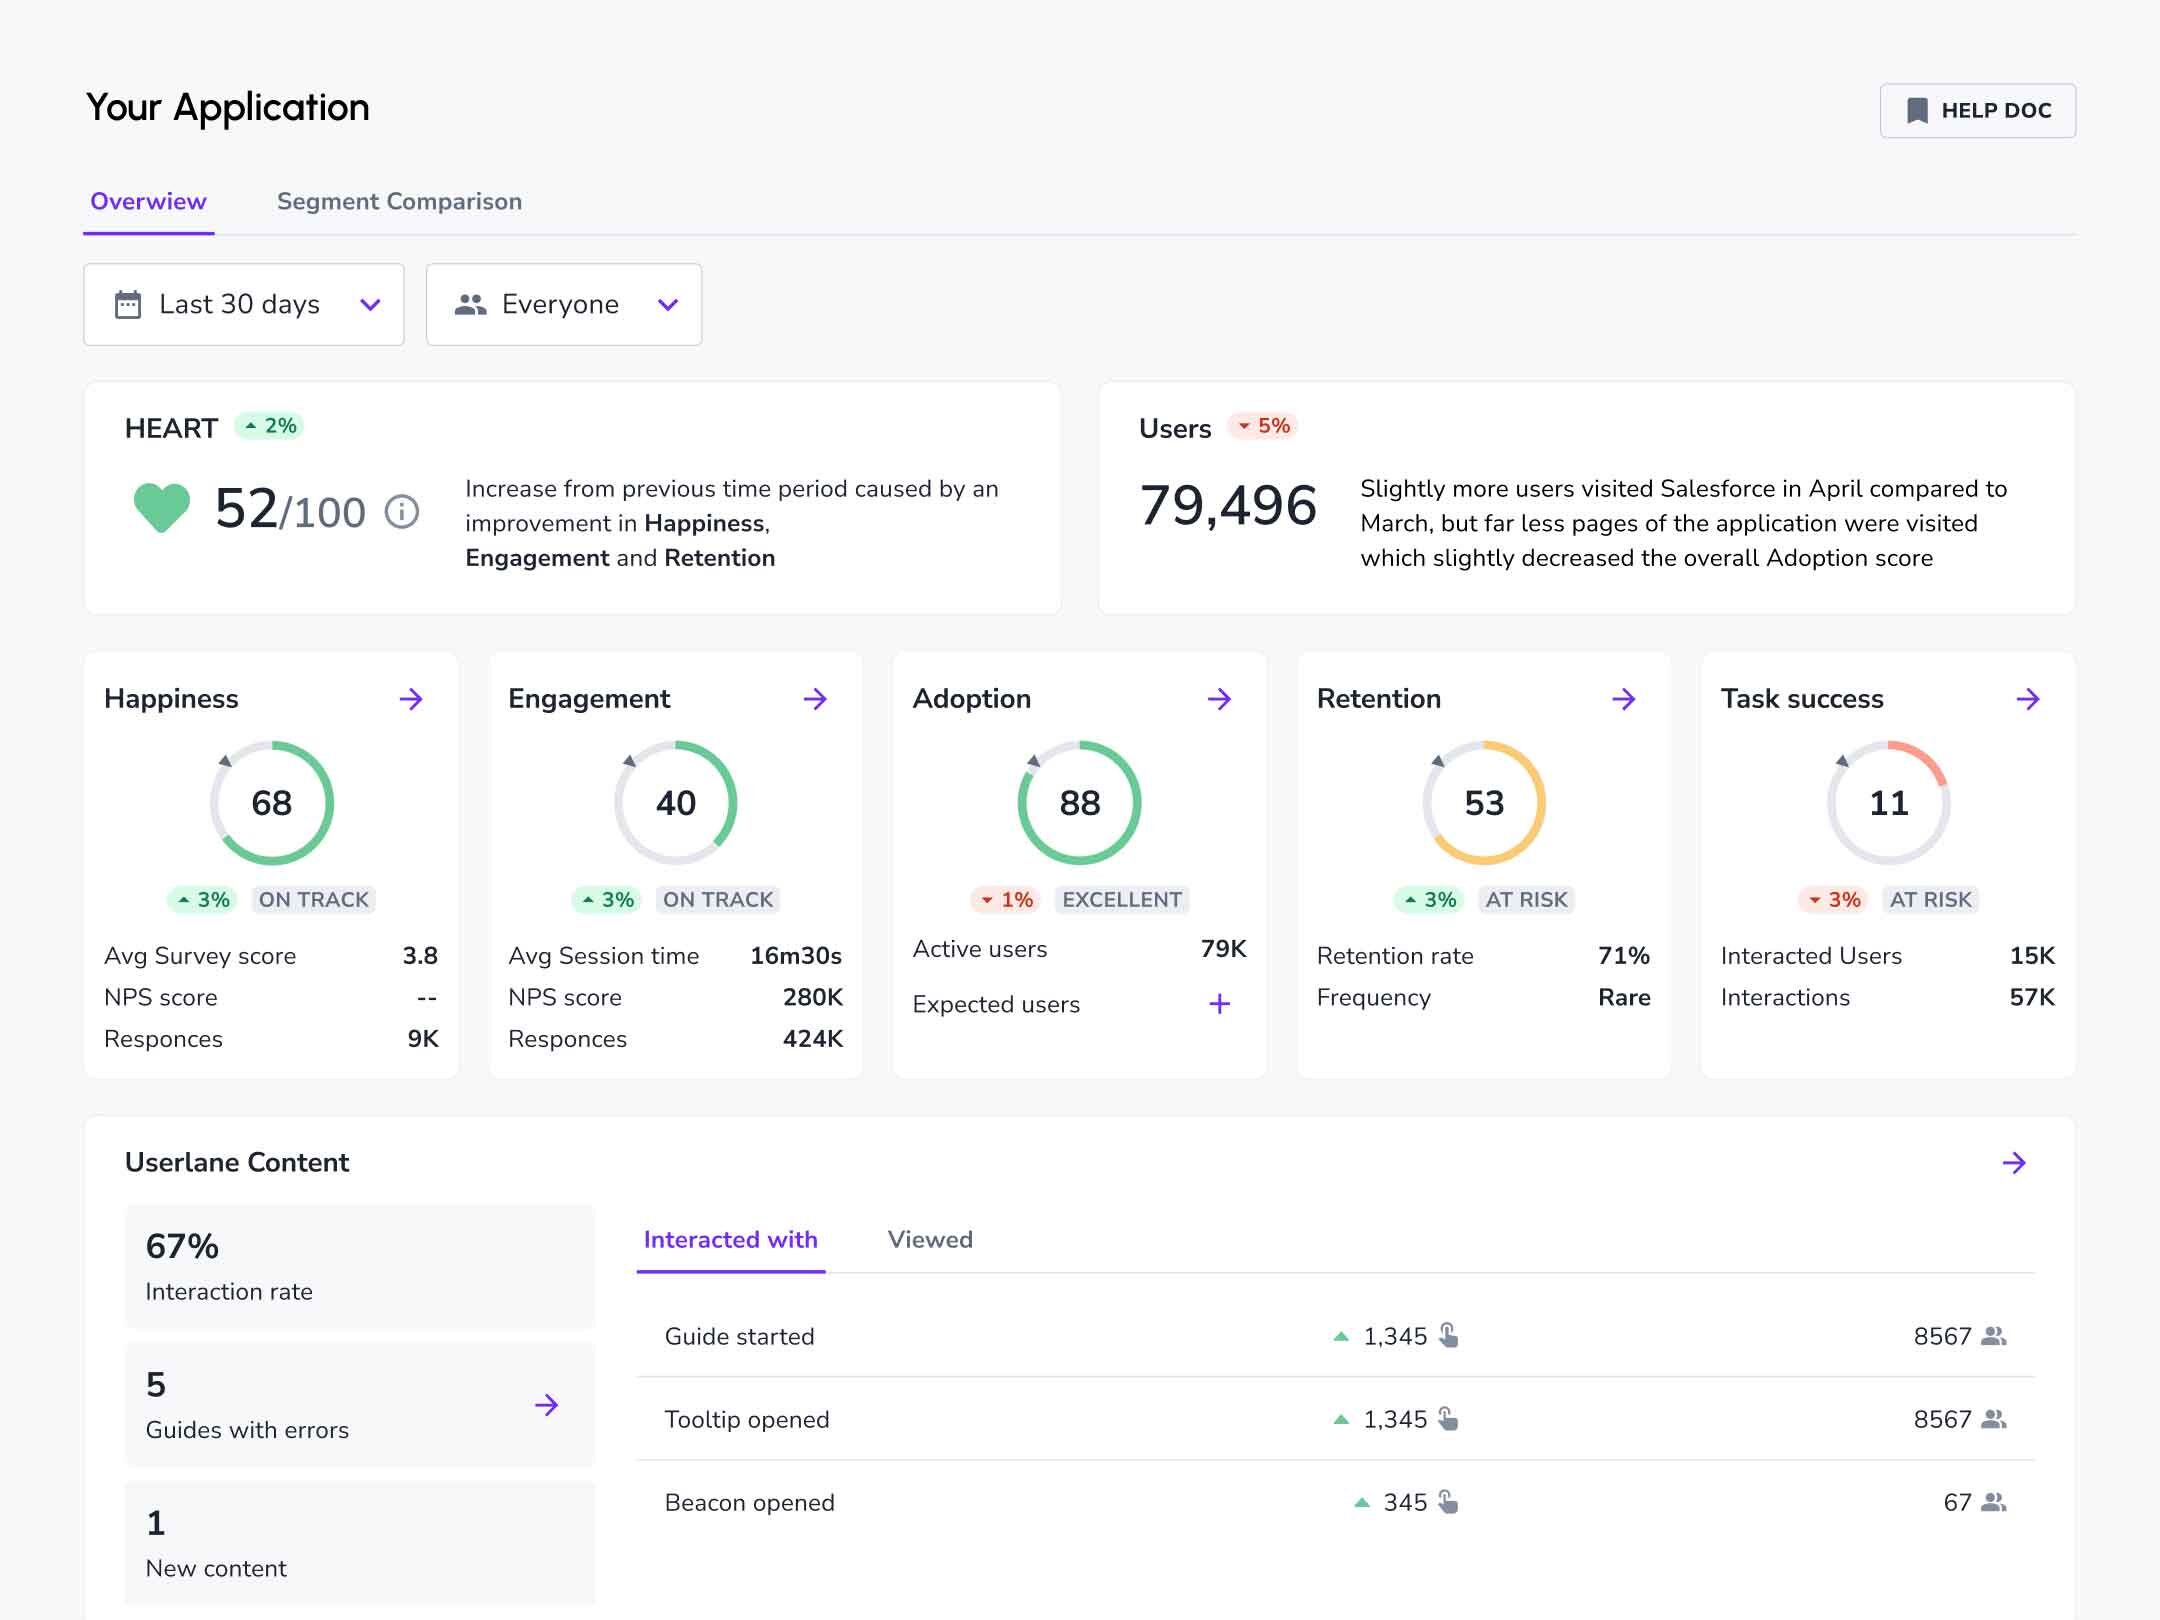
Task: Select the Viewed tab
Action: point(930,1240)
